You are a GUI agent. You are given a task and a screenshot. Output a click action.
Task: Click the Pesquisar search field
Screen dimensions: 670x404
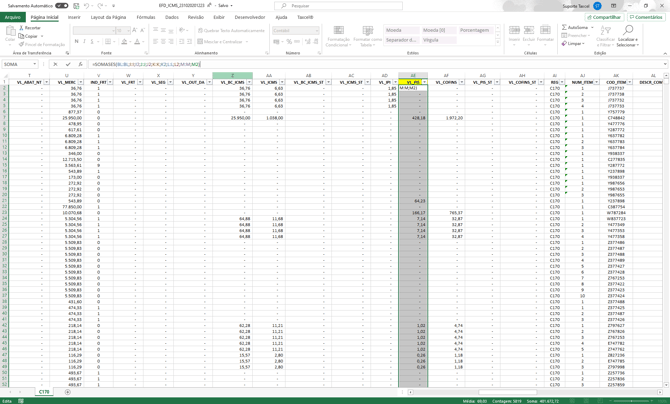(x=340, y=6)
